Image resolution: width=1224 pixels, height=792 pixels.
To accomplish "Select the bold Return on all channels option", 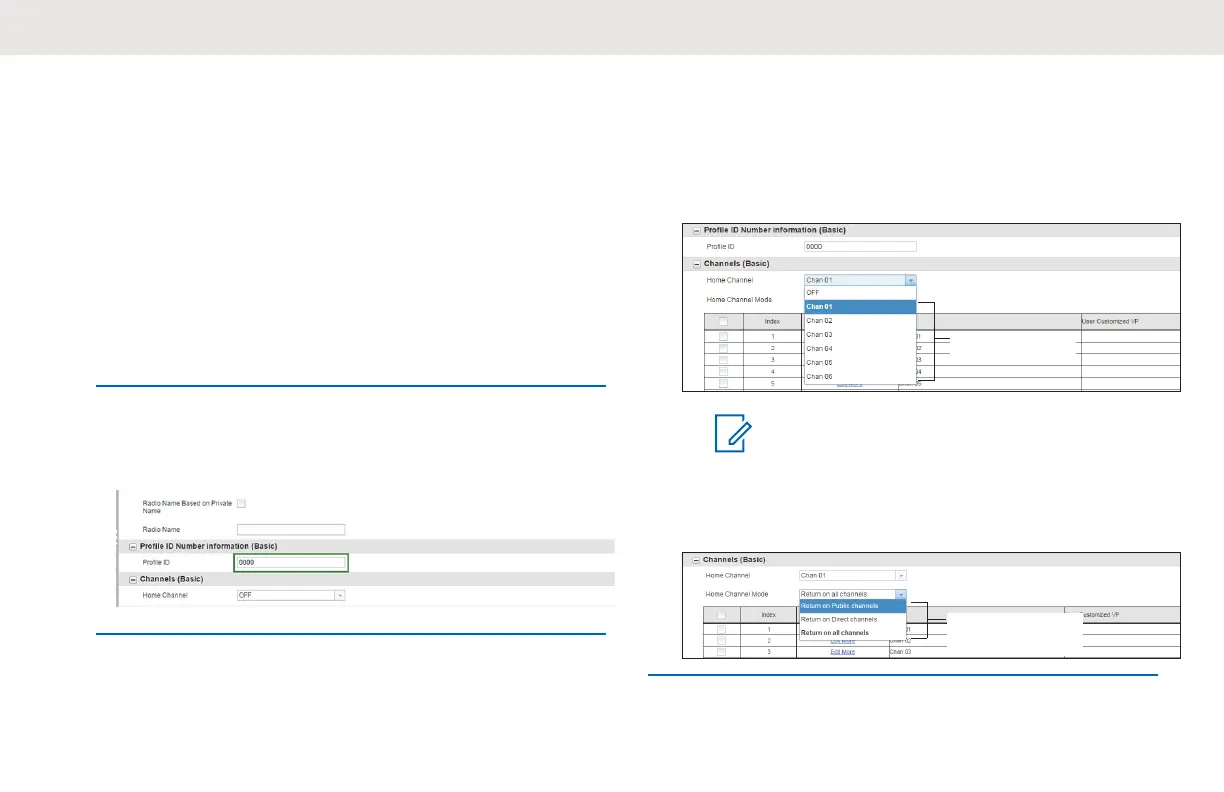I will pyautogui.click(x=853, y=633).
